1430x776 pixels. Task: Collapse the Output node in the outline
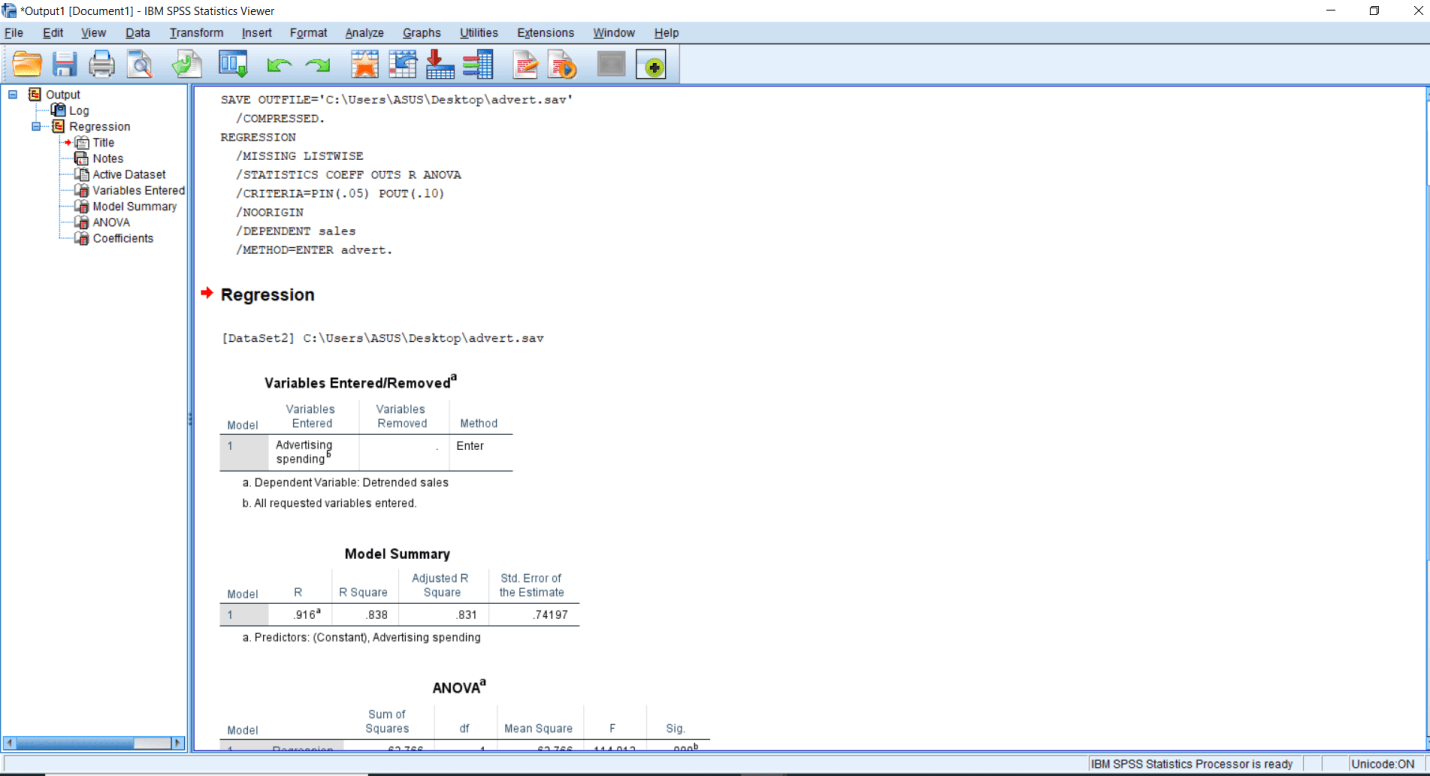coord(11,94)
